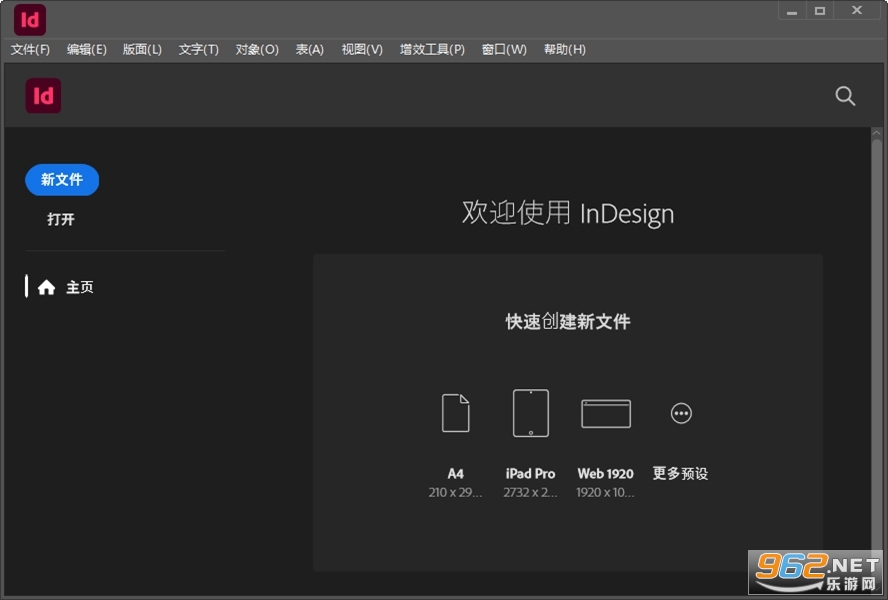Click the InDesign title bar app icon
This screenshot has width=888, height=600.
click(x=30, y=20)
